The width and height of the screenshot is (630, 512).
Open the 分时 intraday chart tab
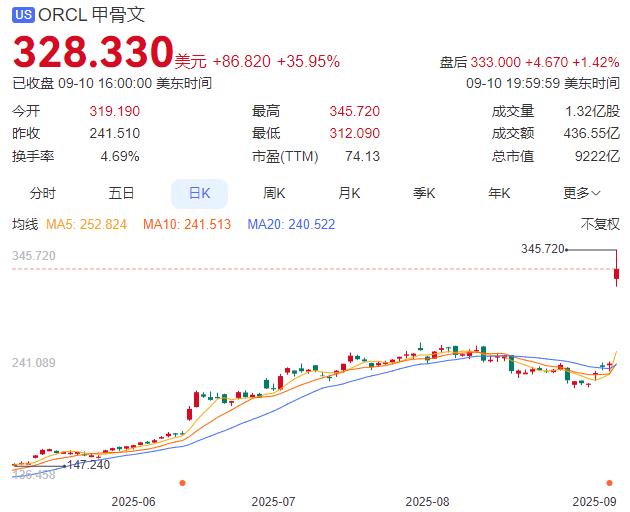tap(43, 194)
